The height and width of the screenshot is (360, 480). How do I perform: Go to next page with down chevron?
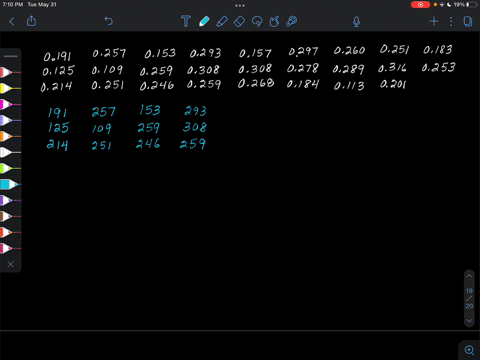pos(469,321)
